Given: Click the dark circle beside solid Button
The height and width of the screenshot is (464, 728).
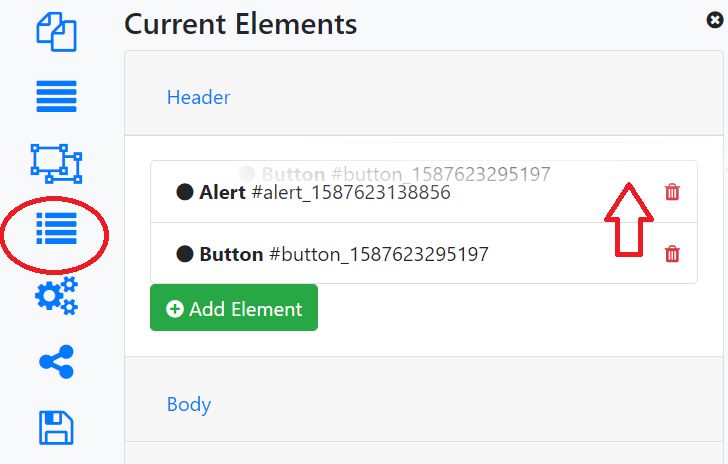Looking at the screenshot, I should [184, 254].
